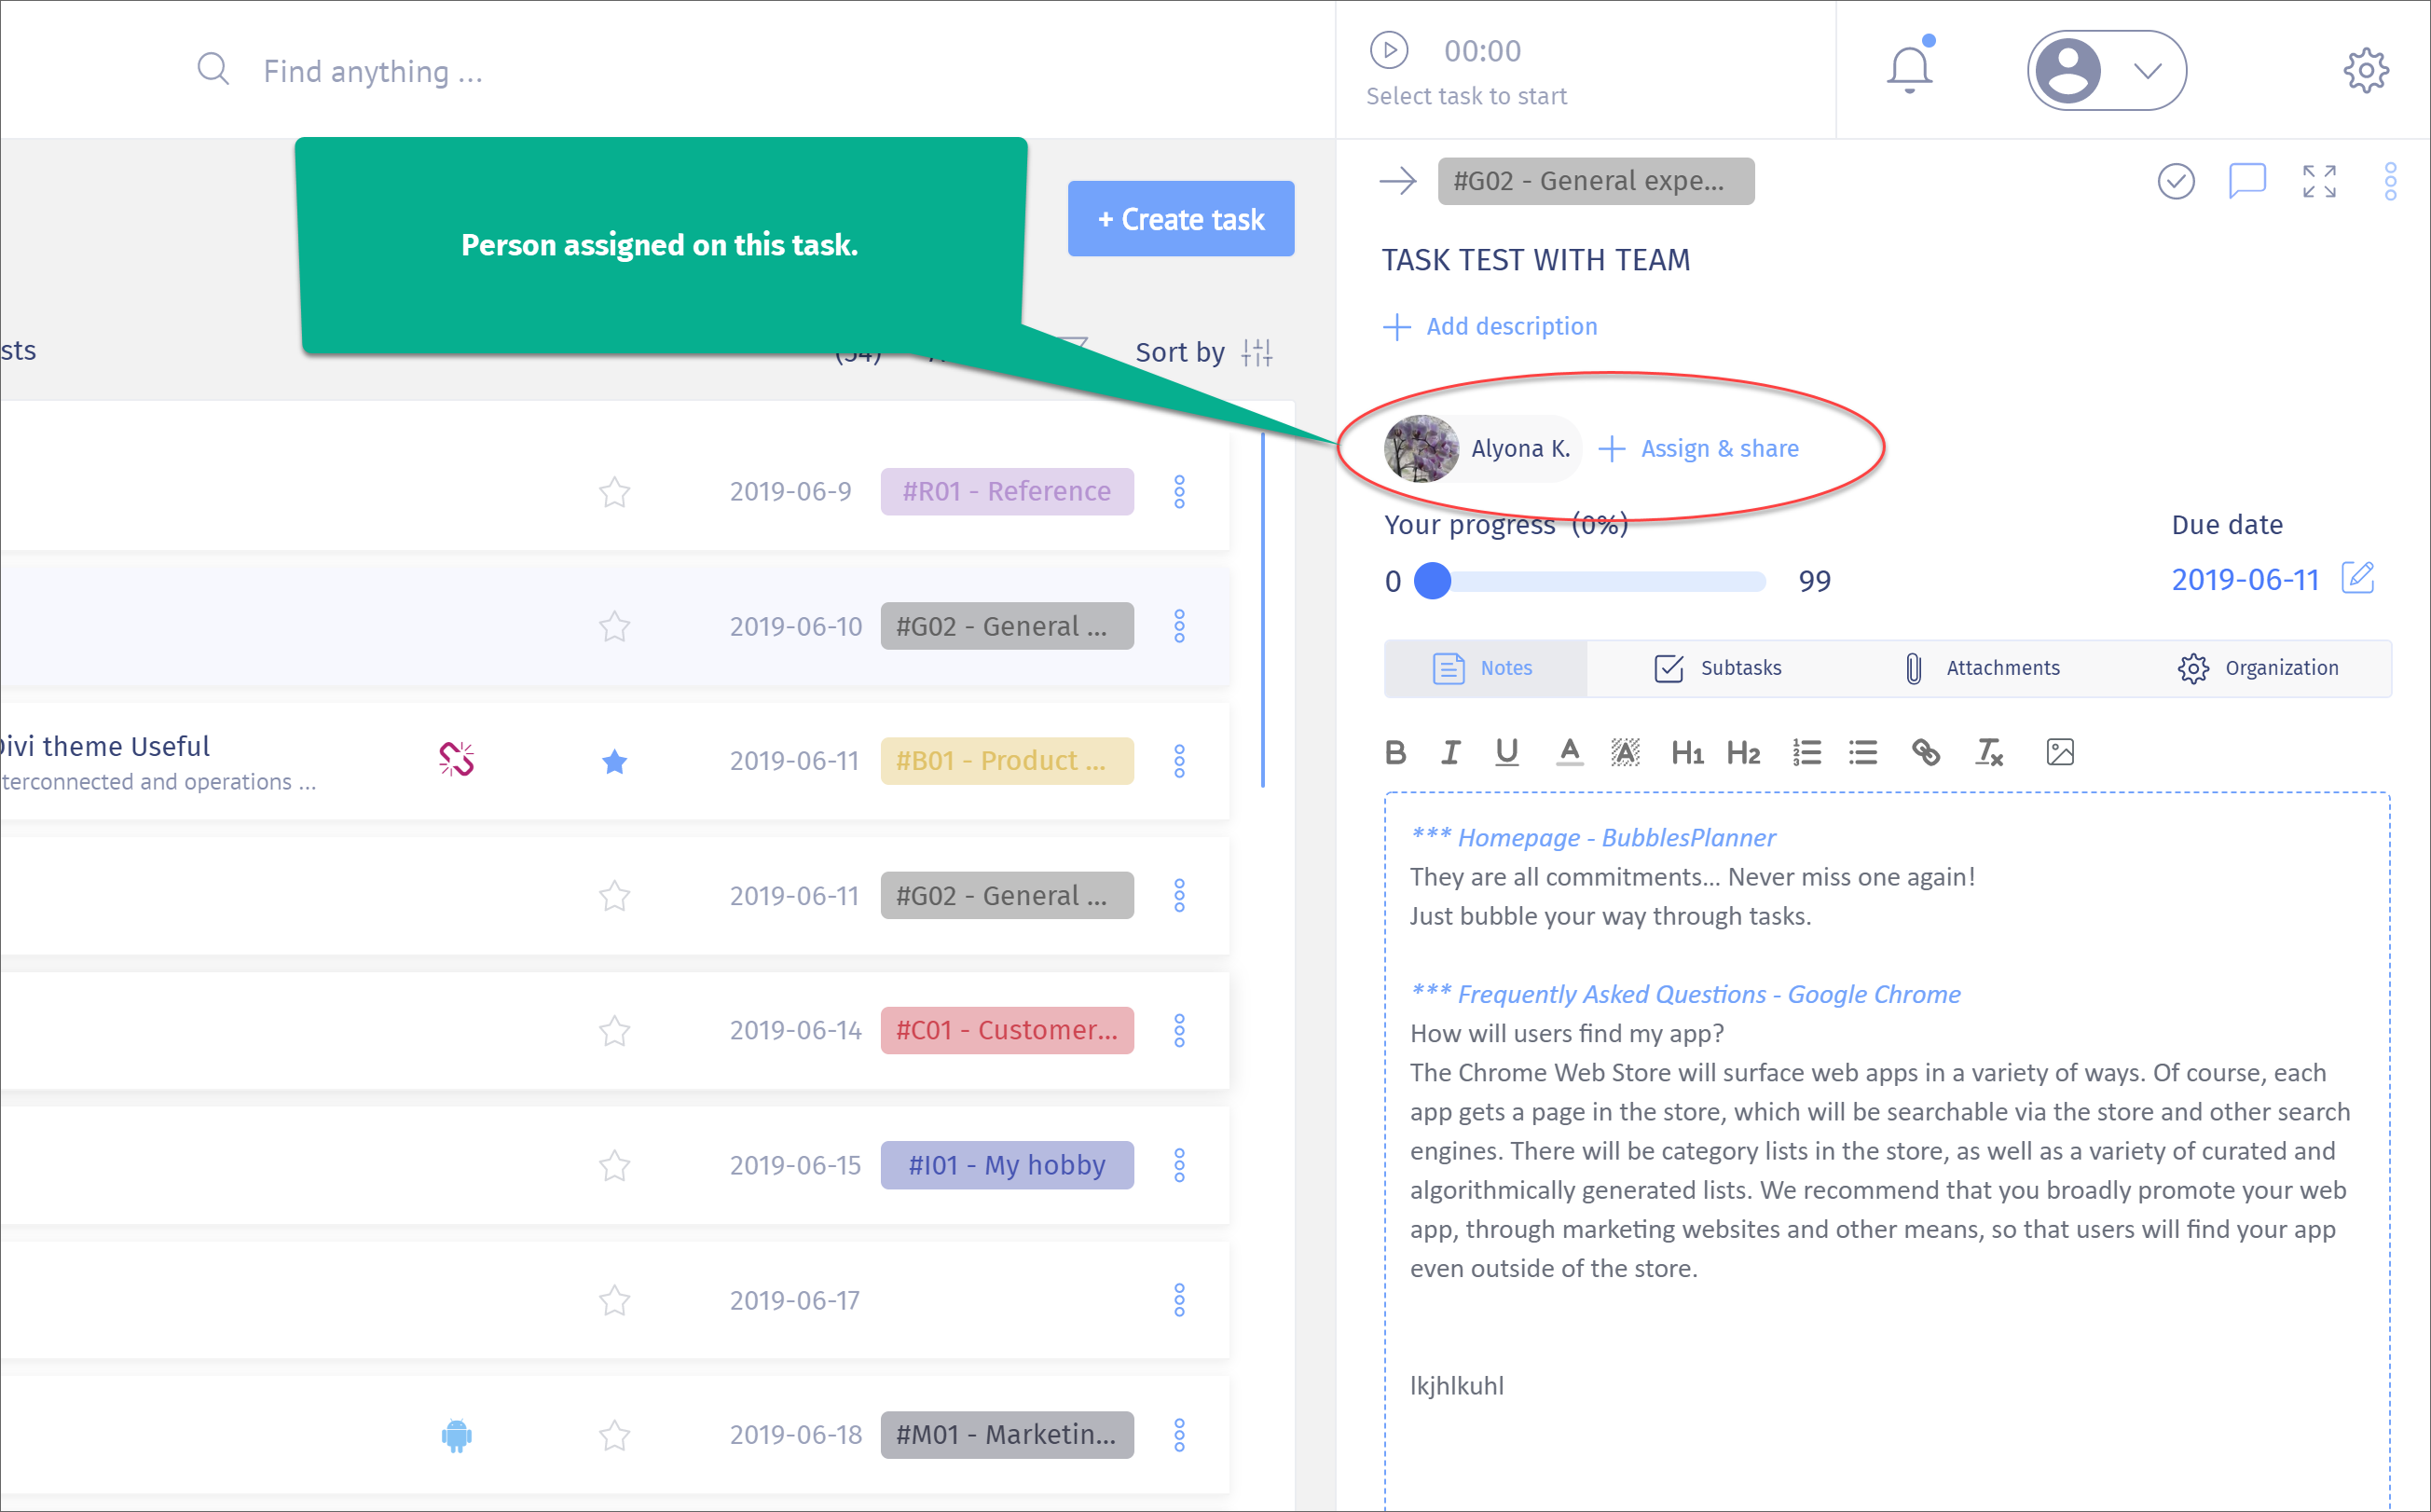
Task: Insert a hyperlink in notes
Action: 1925,752
